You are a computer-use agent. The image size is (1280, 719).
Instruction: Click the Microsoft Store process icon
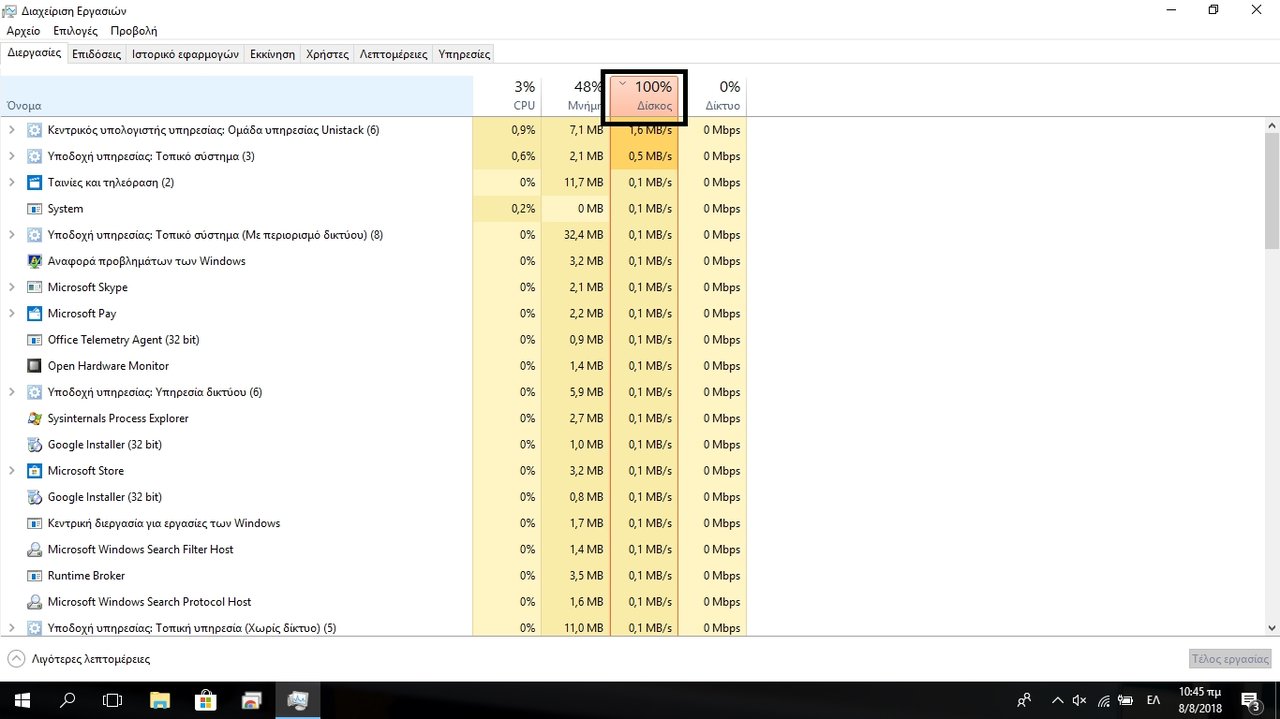[34, 471]
